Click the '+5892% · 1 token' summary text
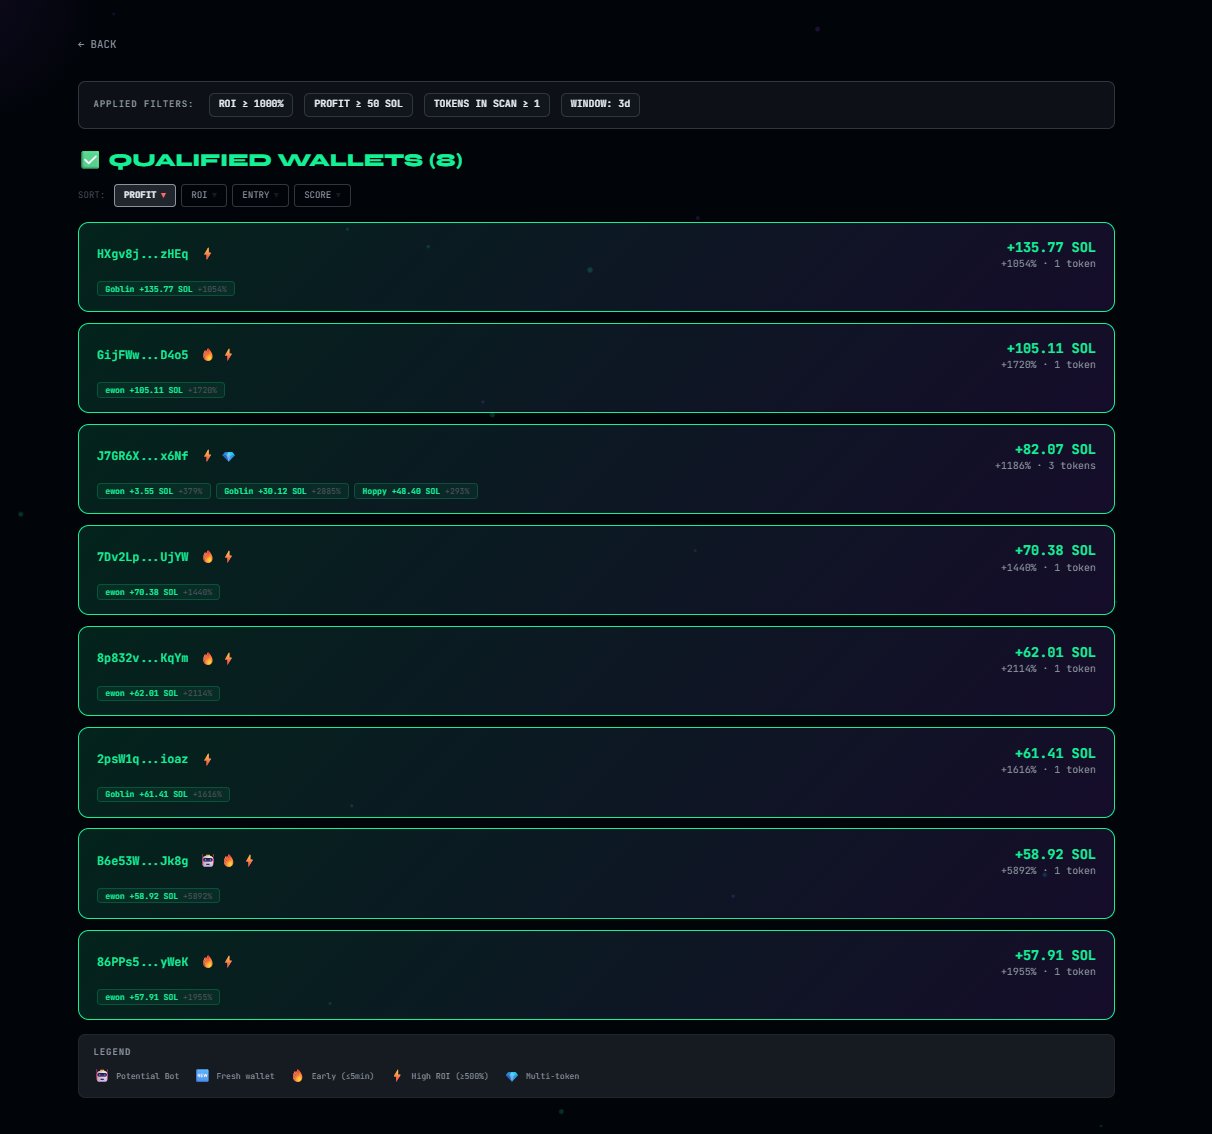Image resolution: width=1212 pixels, height=1134 pixels. click(x=1048, y=871)
